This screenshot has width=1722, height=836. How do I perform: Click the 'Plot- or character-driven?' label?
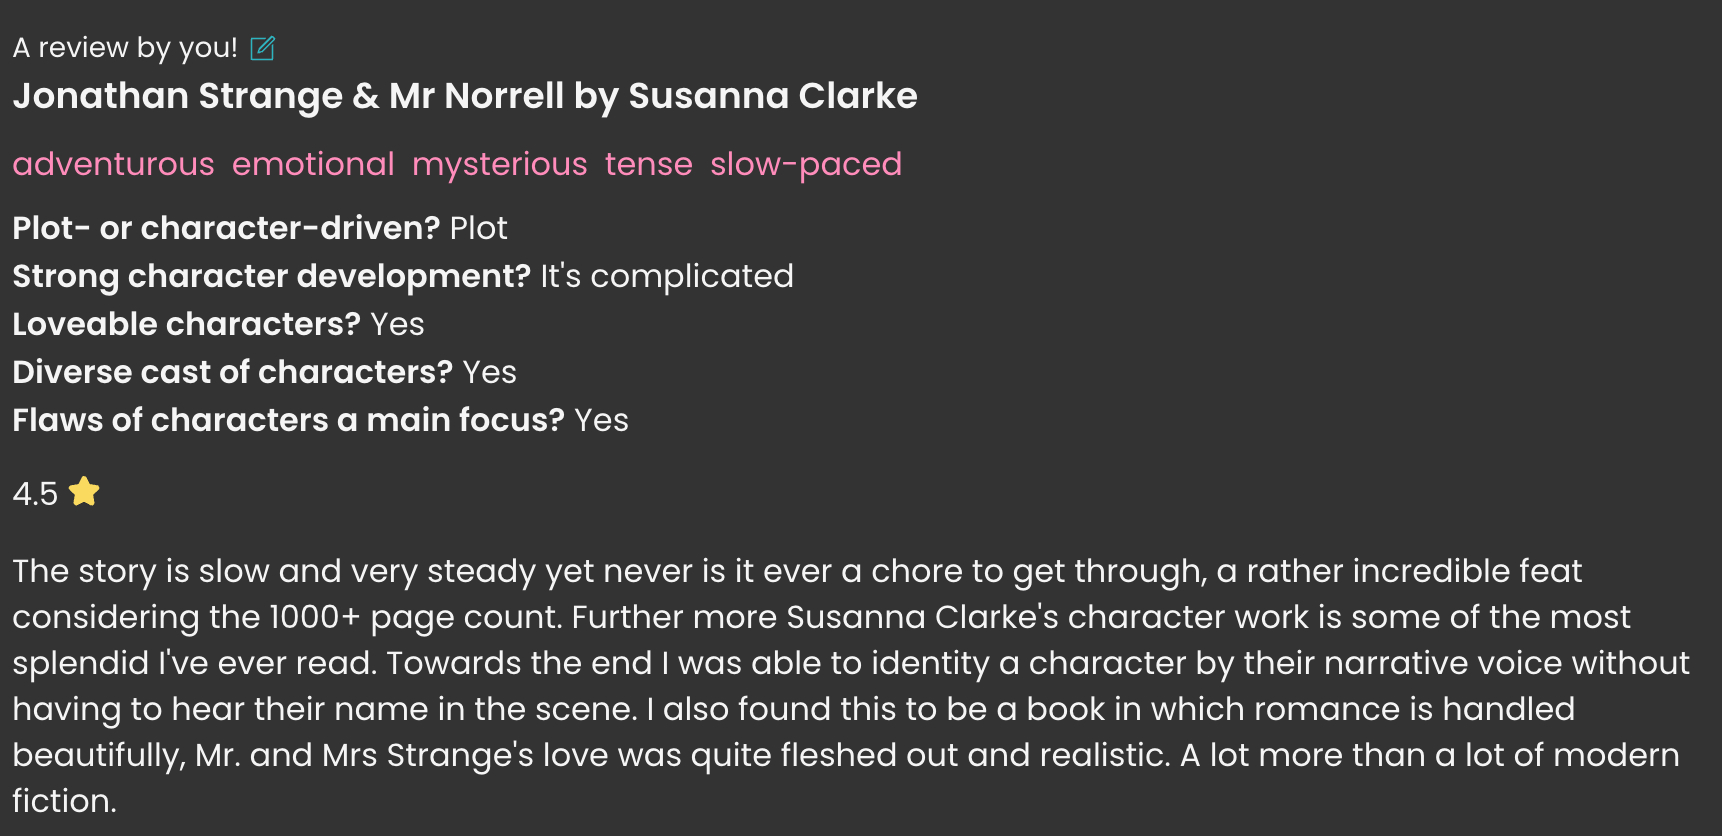pyautogui.click(x=226, y=228)
